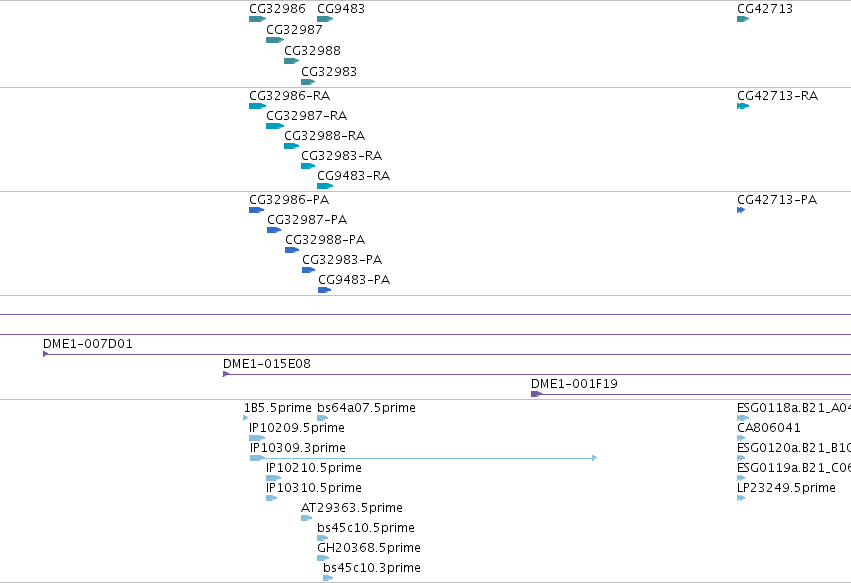Select the bs64a07.5prime EST

[322, 418]
